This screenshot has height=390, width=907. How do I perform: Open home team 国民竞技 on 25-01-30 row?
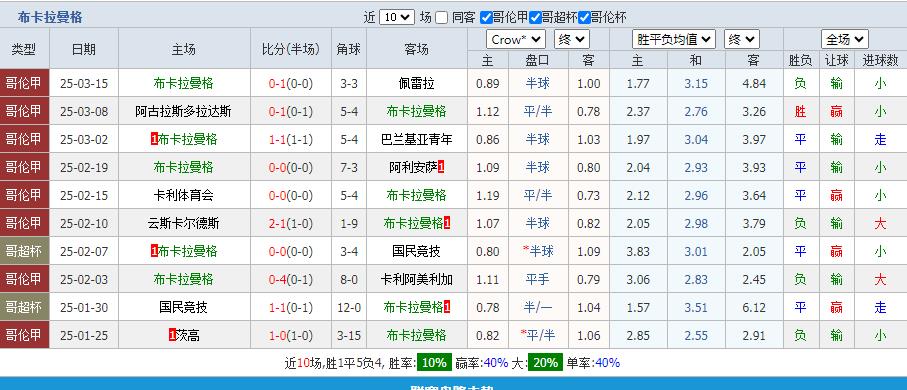(183, 308)
